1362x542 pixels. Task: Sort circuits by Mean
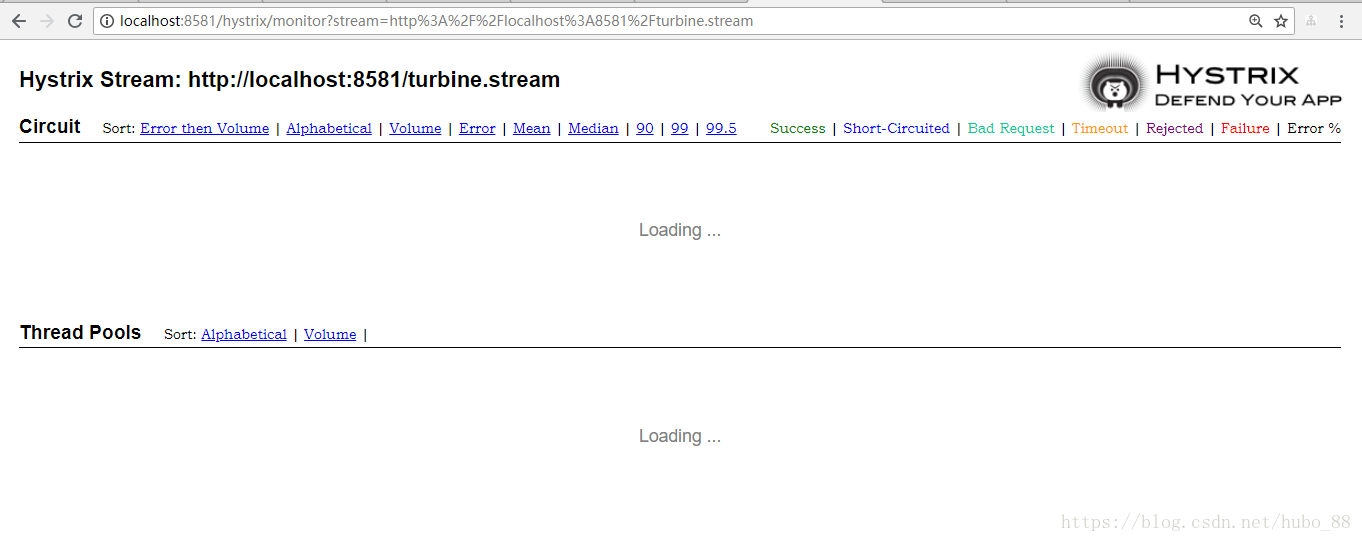point(532,128)
